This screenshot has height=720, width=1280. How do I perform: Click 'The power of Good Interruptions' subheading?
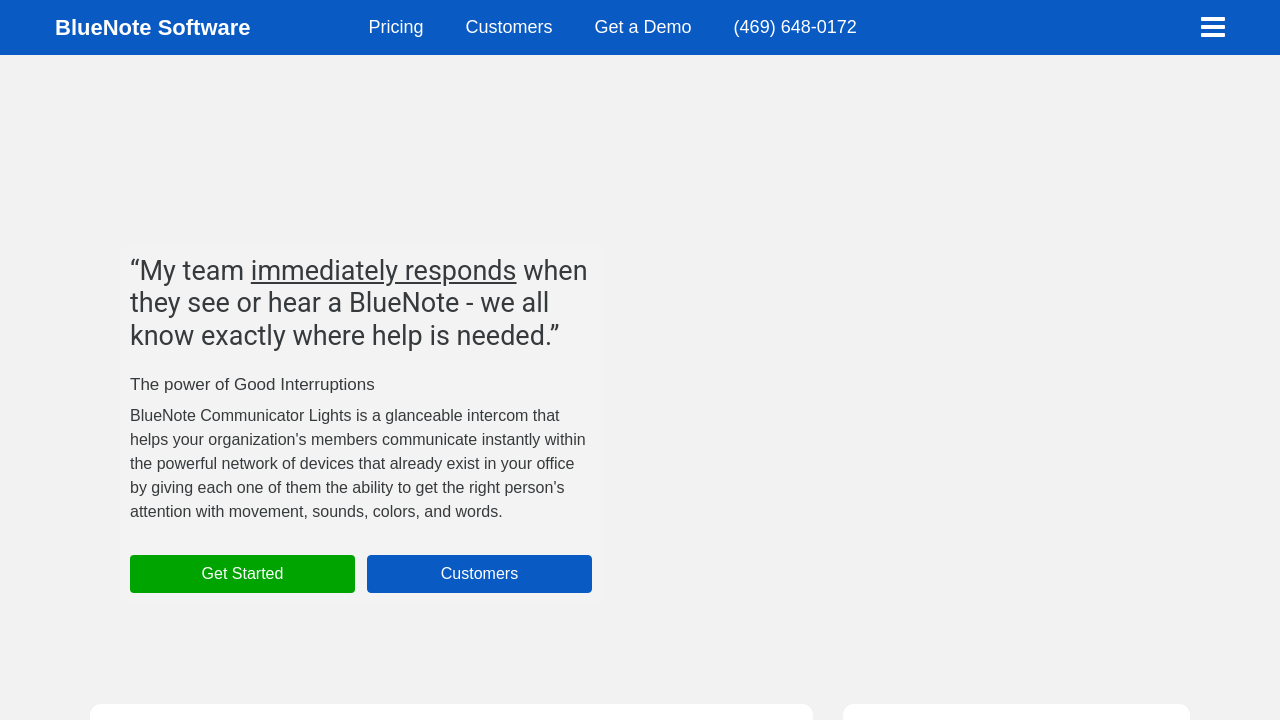pyautogui.click(x=252, y=385)
